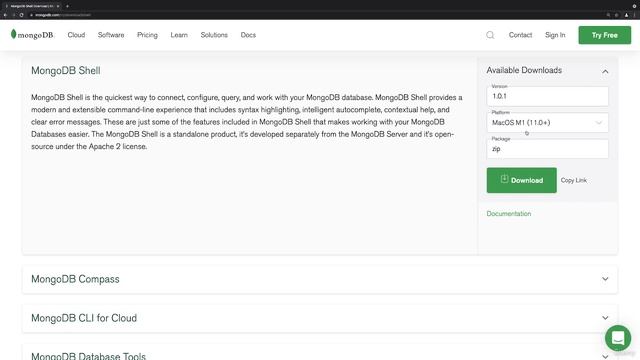This screenshot has width=640, height=360.
Task: Click Copy Link next to Download
Action: (x=573, y=180)
